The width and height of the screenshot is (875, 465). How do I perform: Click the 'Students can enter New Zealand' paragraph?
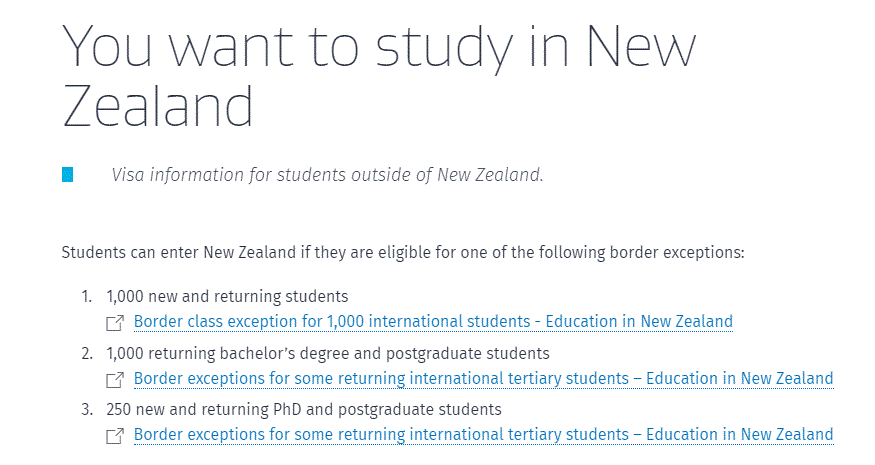coord(403,252)
